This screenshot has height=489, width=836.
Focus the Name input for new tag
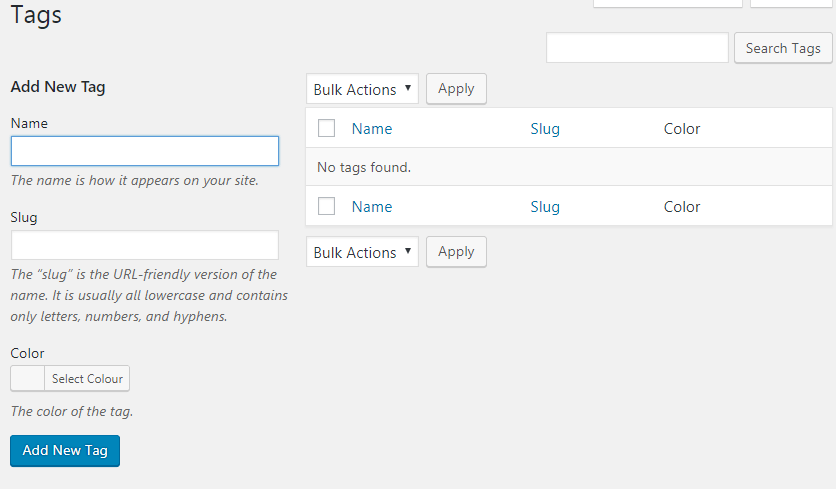pyautogui.click(x=145, y=151)
